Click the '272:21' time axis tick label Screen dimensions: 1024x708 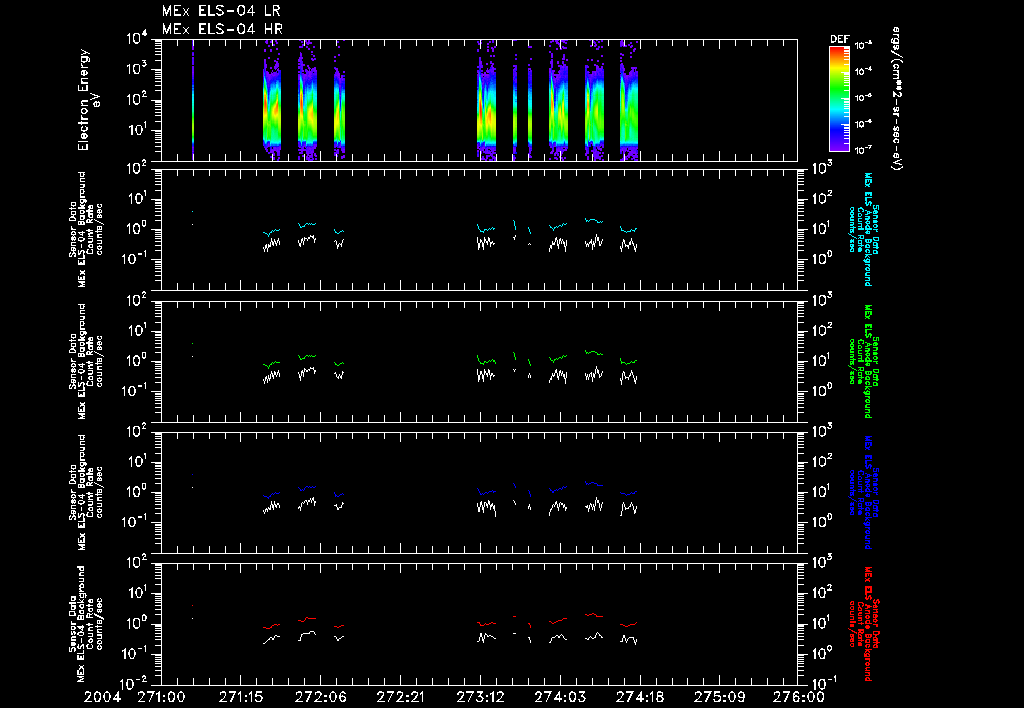click(x=401, y=697)
